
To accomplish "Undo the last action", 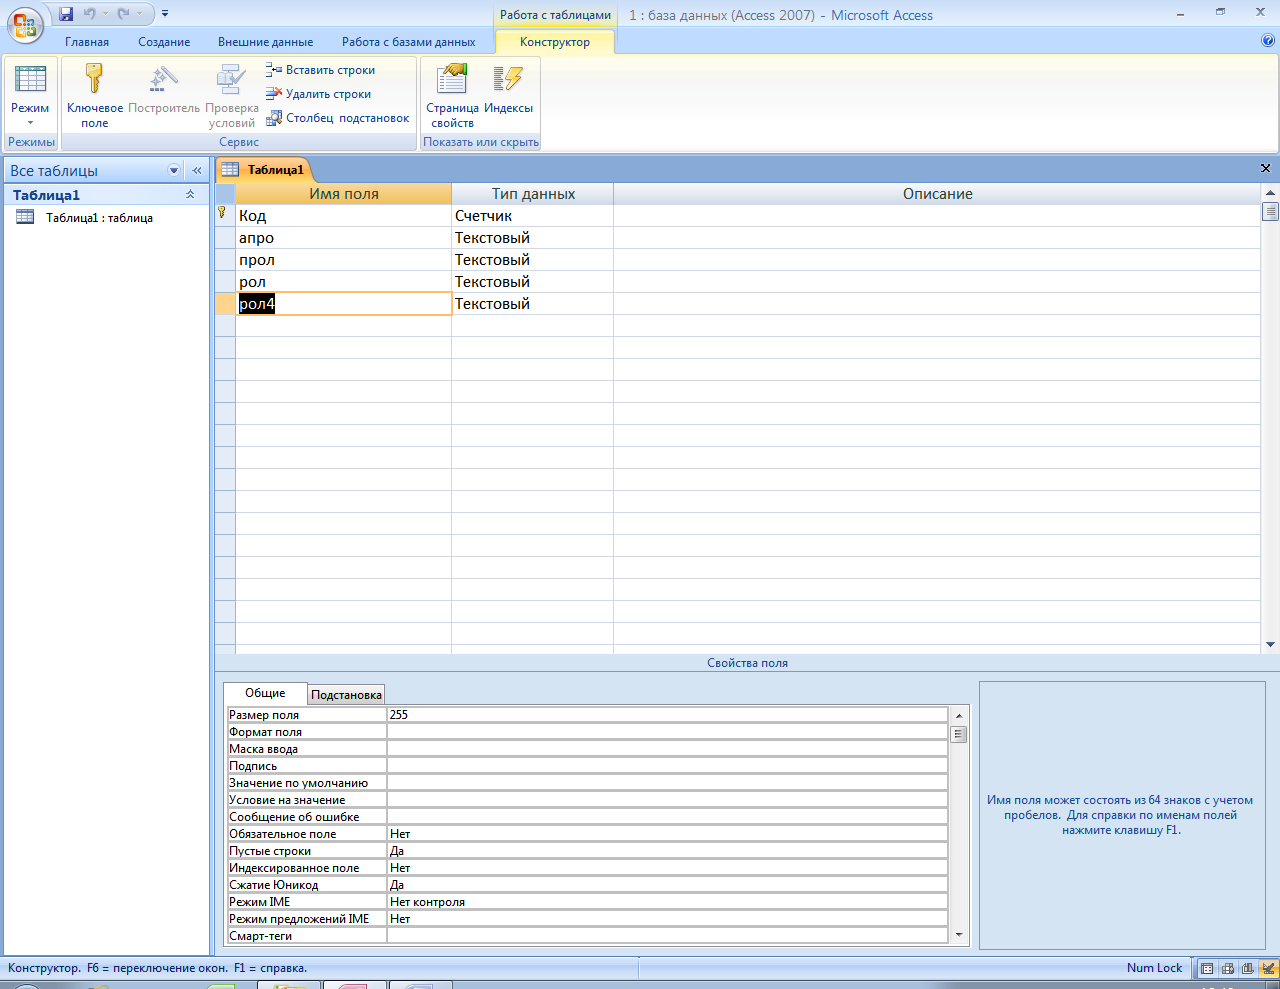I will click(x=90, y=14).
